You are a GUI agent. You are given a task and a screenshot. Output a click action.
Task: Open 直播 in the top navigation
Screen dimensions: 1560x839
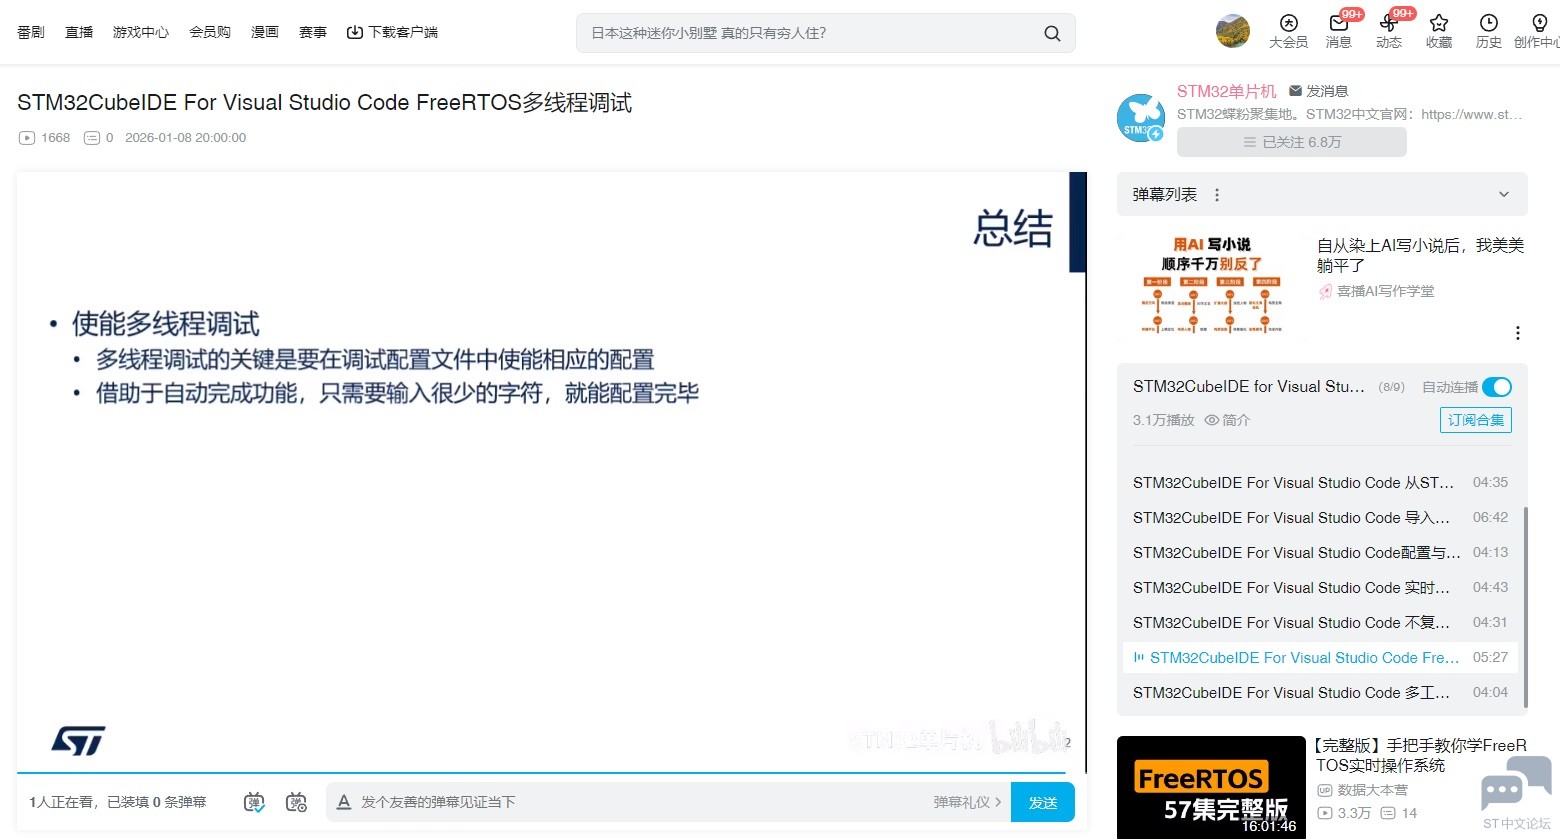pos(79,32)
